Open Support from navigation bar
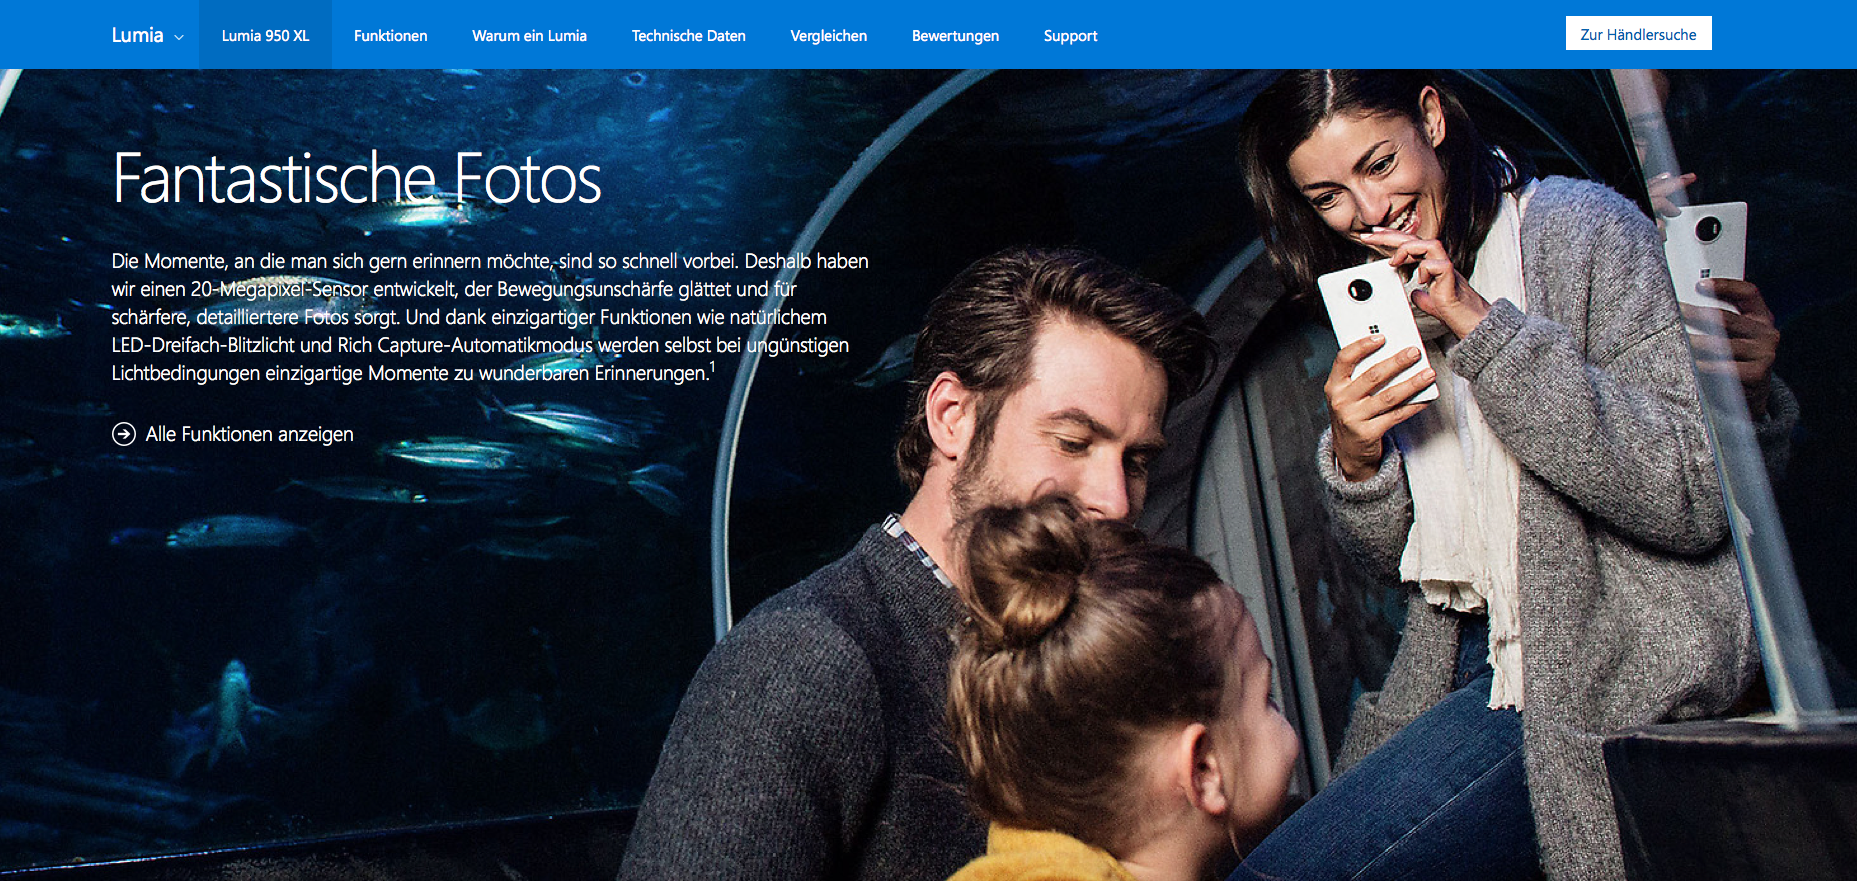 pos(1070,35)
